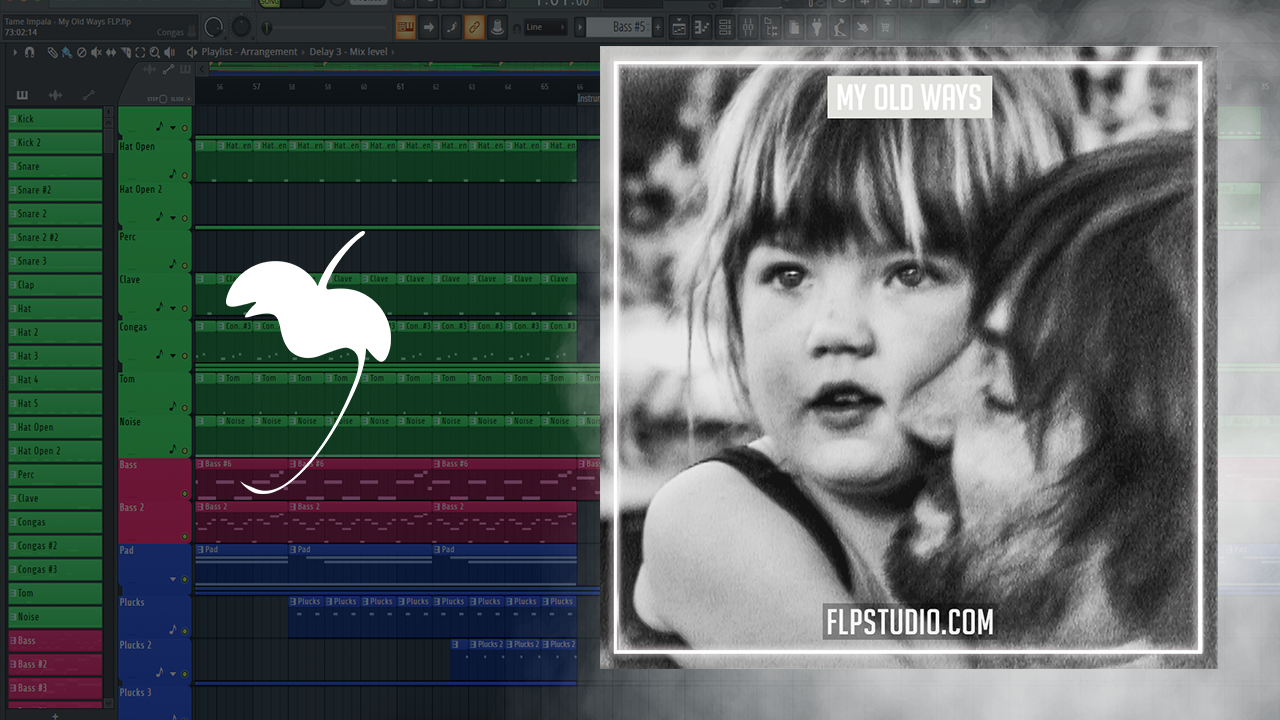Toggle the multilink to controllers button
This screenshot has height=720, width=1280.
(x=473, y=27)
